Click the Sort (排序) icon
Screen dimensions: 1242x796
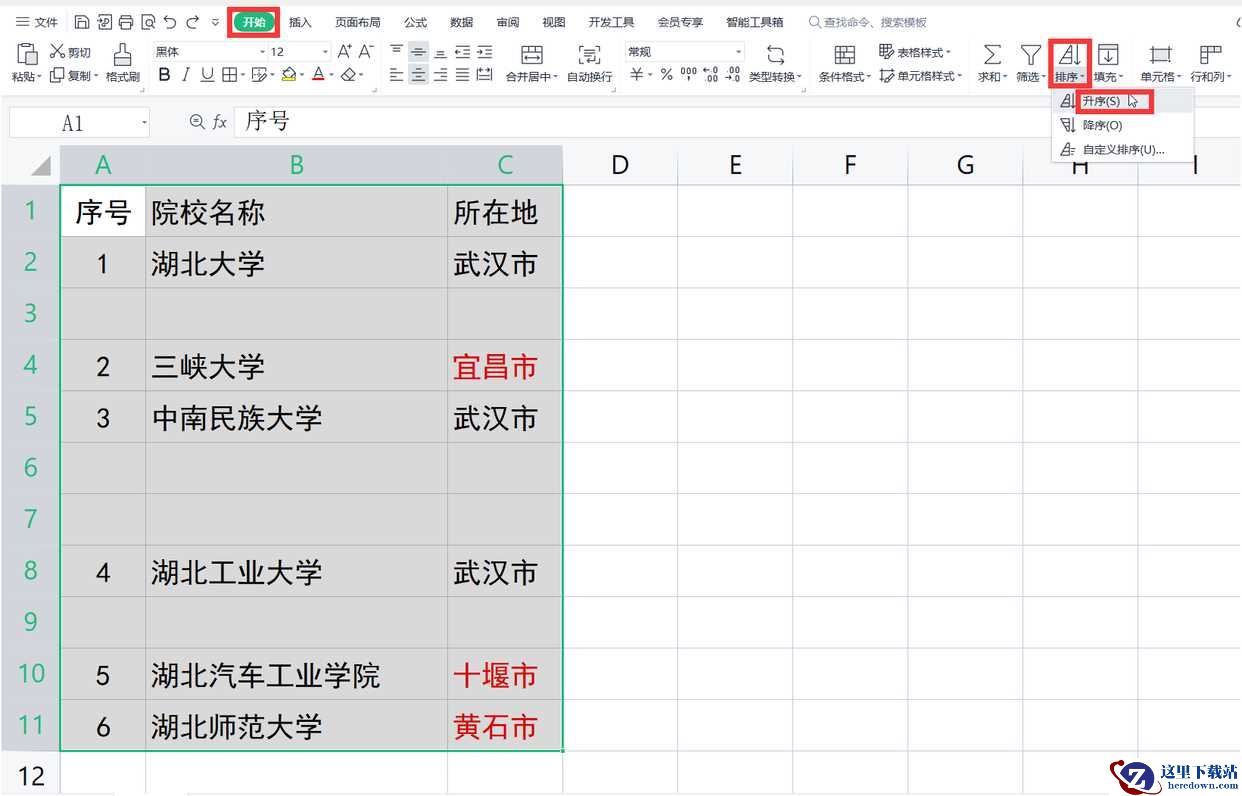pyautogui.click(x=1069, y=55)
